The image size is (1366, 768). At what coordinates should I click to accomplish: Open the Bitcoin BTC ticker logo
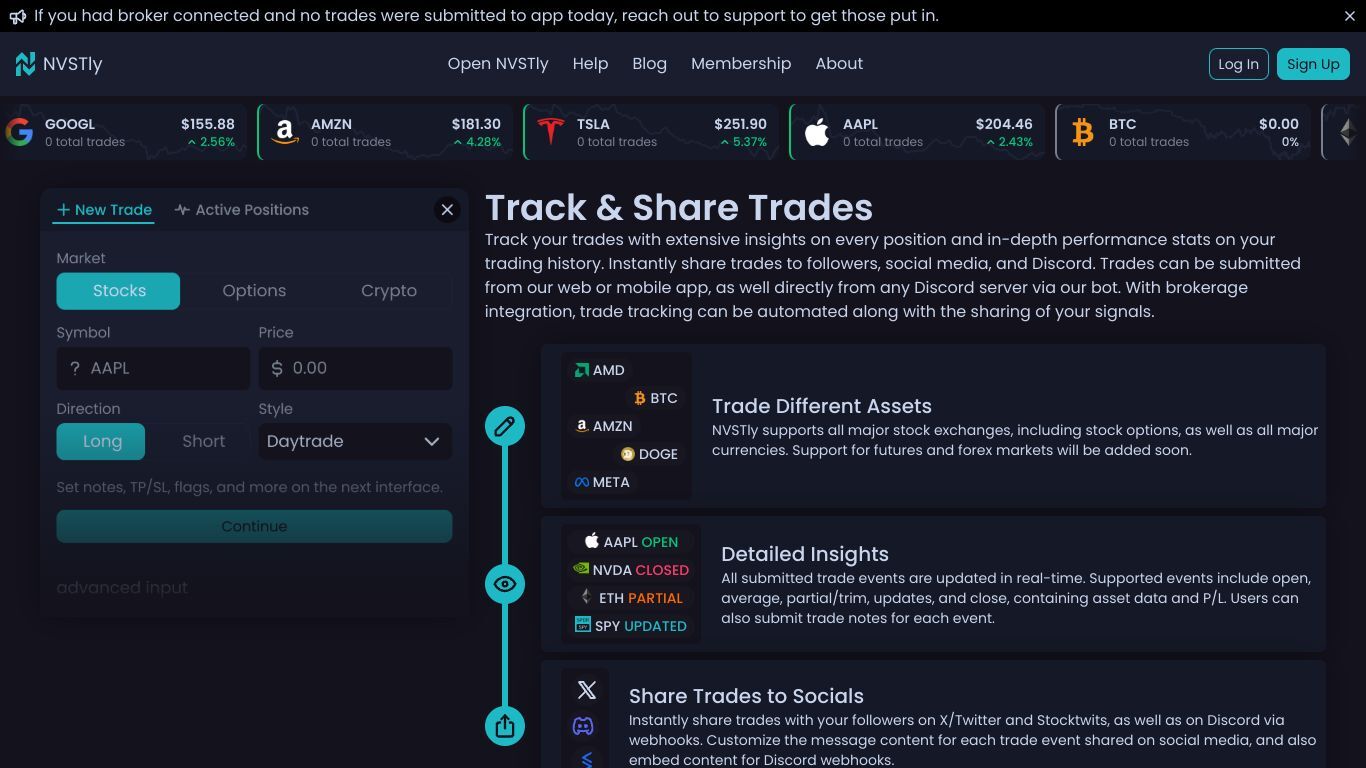pyautogui.click(x=1083, y=132)
